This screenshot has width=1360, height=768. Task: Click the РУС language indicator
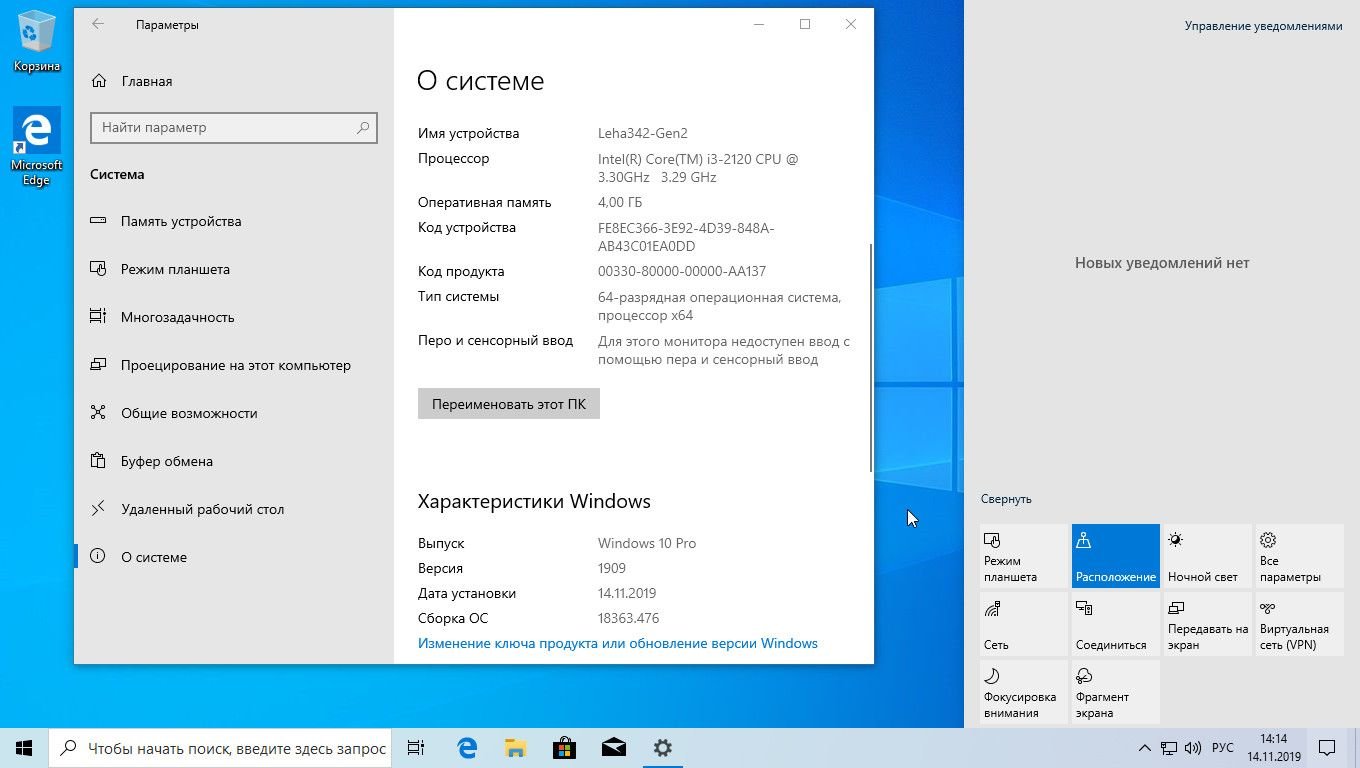coord(1222,748)
